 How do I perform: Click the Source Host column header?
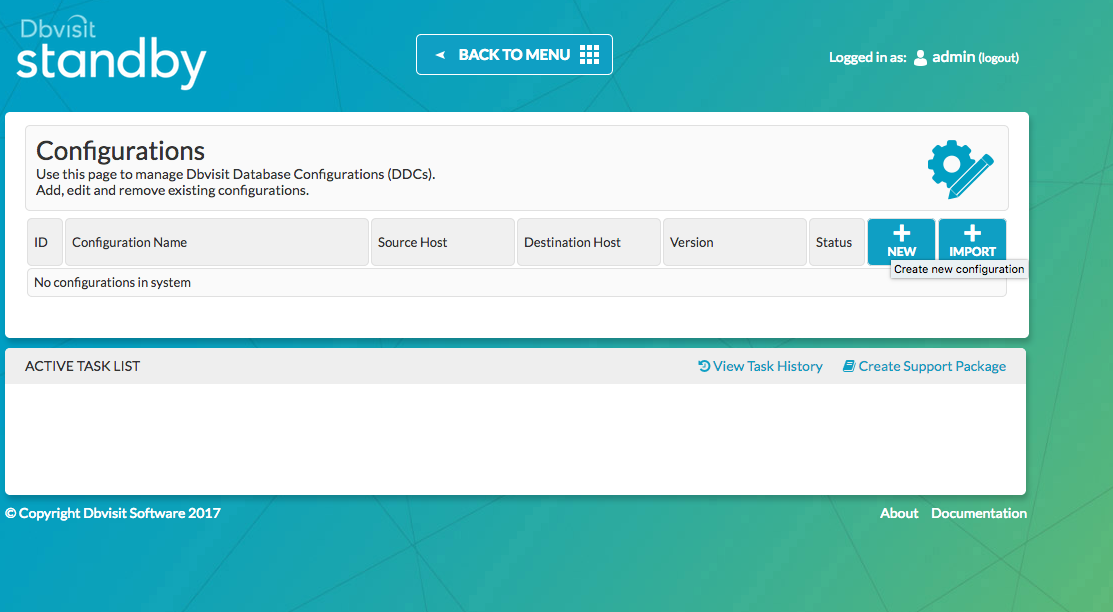pyautogui.click(x=442, y=242)
